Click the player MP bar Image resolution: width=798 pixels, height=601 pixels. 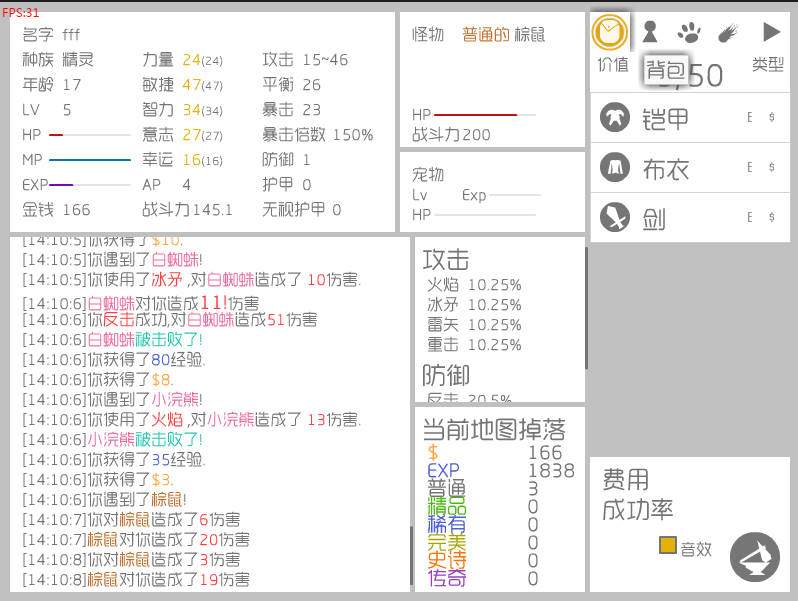(x=90, y=160)
